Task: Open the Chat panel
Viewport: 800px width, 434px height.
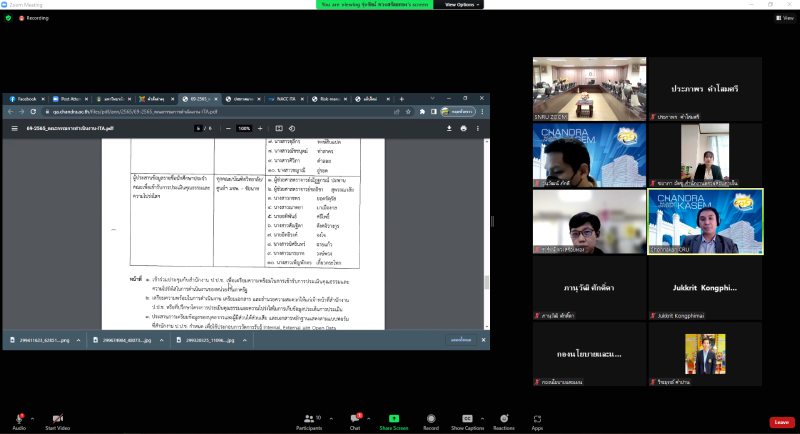Action: coord(354,418)
